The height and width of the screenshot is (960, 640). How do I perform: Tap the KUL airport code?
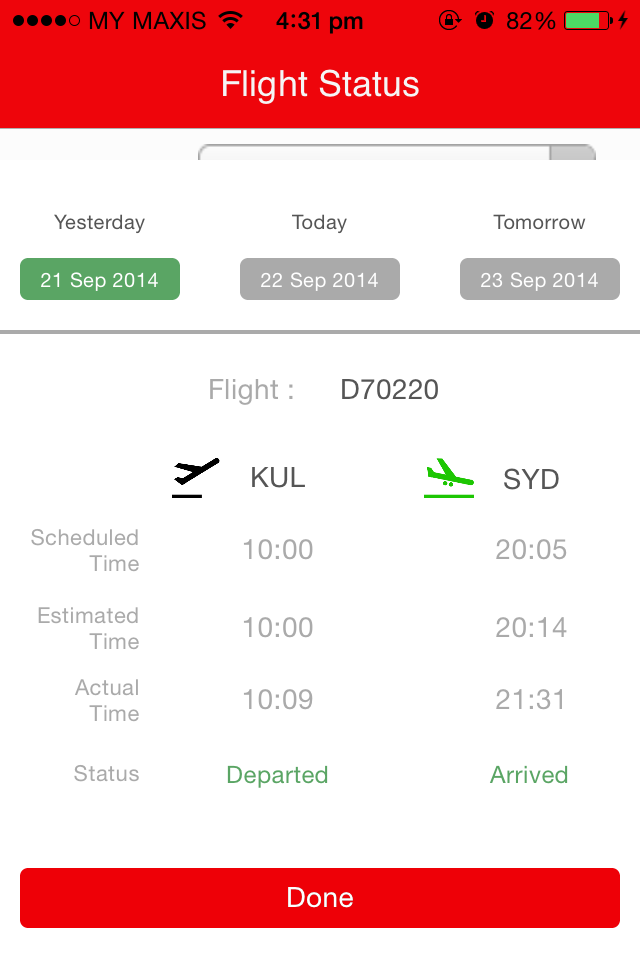277,477
